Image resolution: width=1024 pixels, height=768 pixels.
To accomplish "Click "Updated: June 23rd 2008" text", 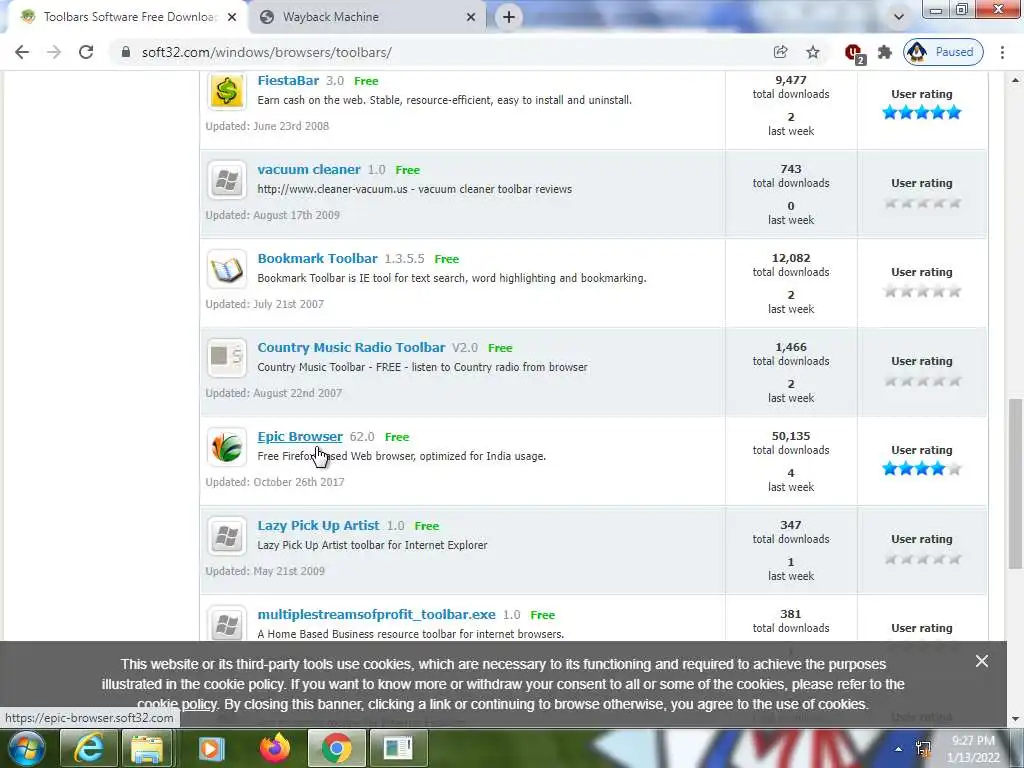I will coord(267,126).
